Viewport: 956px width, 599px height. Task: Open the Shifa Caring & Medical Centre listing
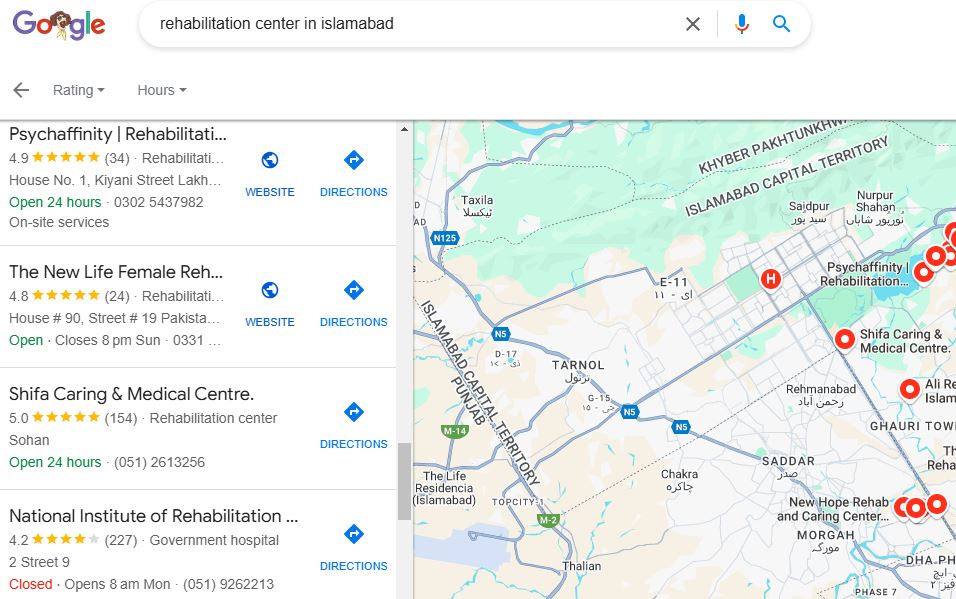pyautogui.click(x=131, y=394)
